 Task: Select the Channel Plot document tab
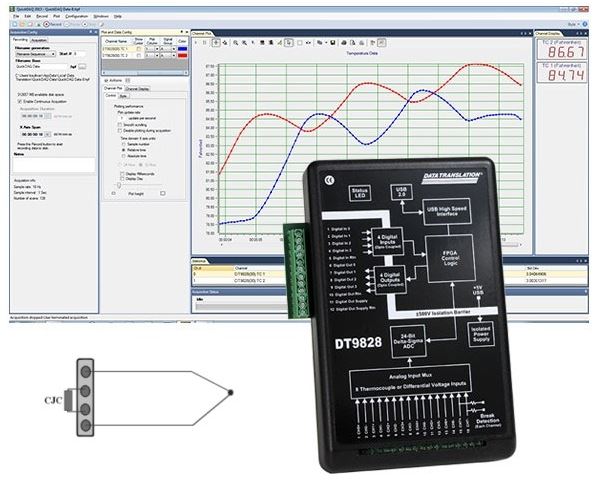[201, 34]
